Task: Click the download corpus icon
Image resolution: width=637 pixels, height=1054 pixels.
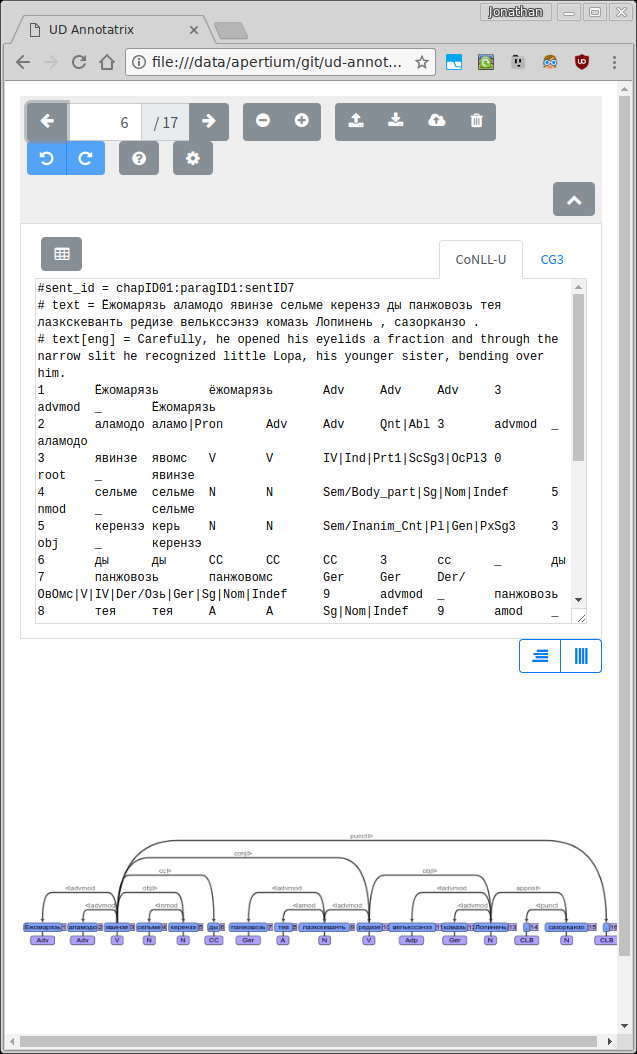Action: point(396,122)
